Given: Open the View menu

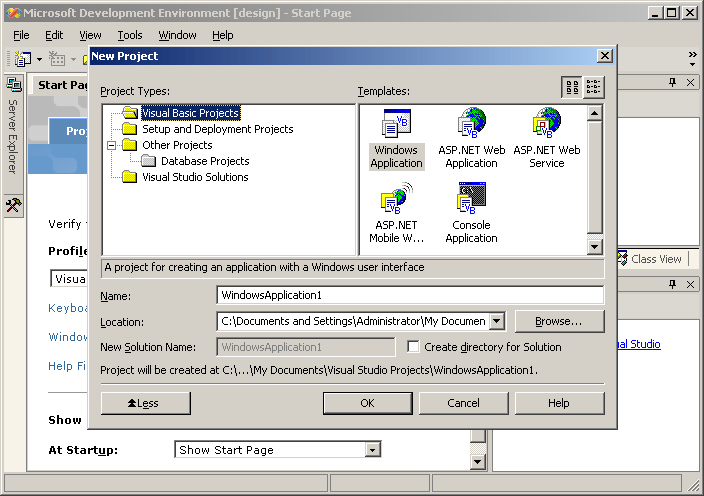Looking at the screenshot, I should point(90,35).
